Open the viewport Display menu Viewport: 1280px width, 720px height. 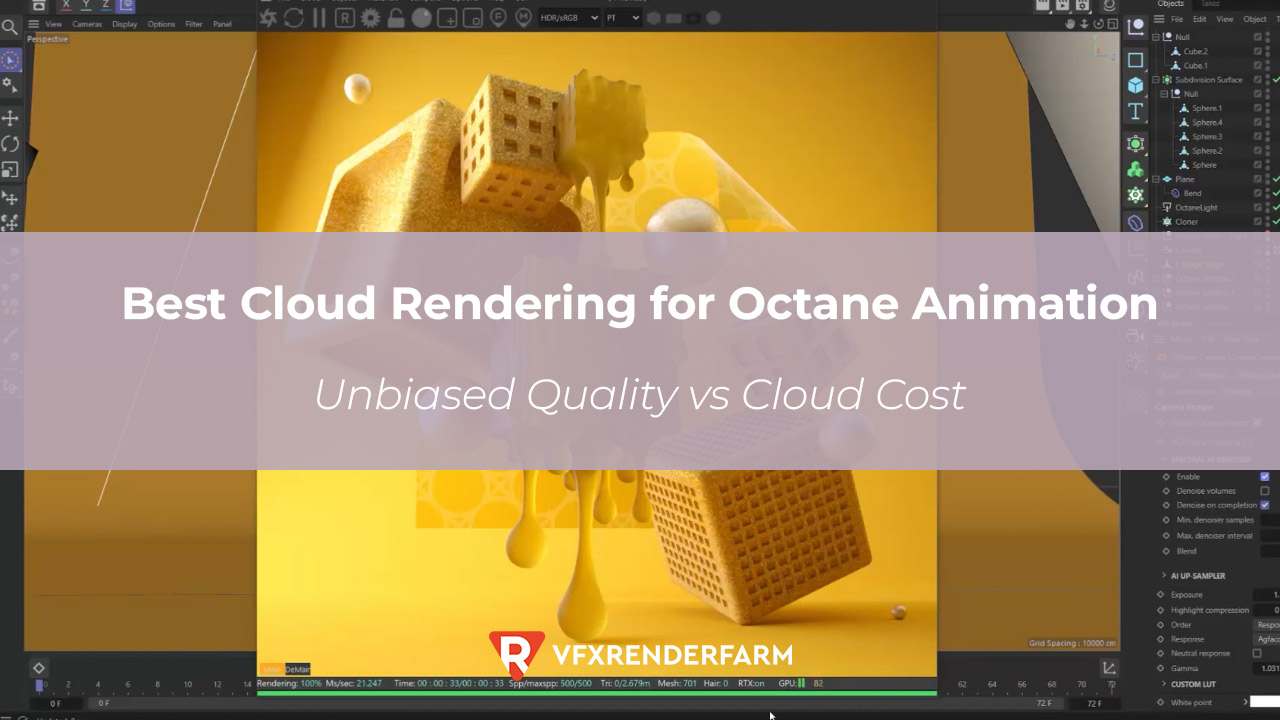point(125,24)
